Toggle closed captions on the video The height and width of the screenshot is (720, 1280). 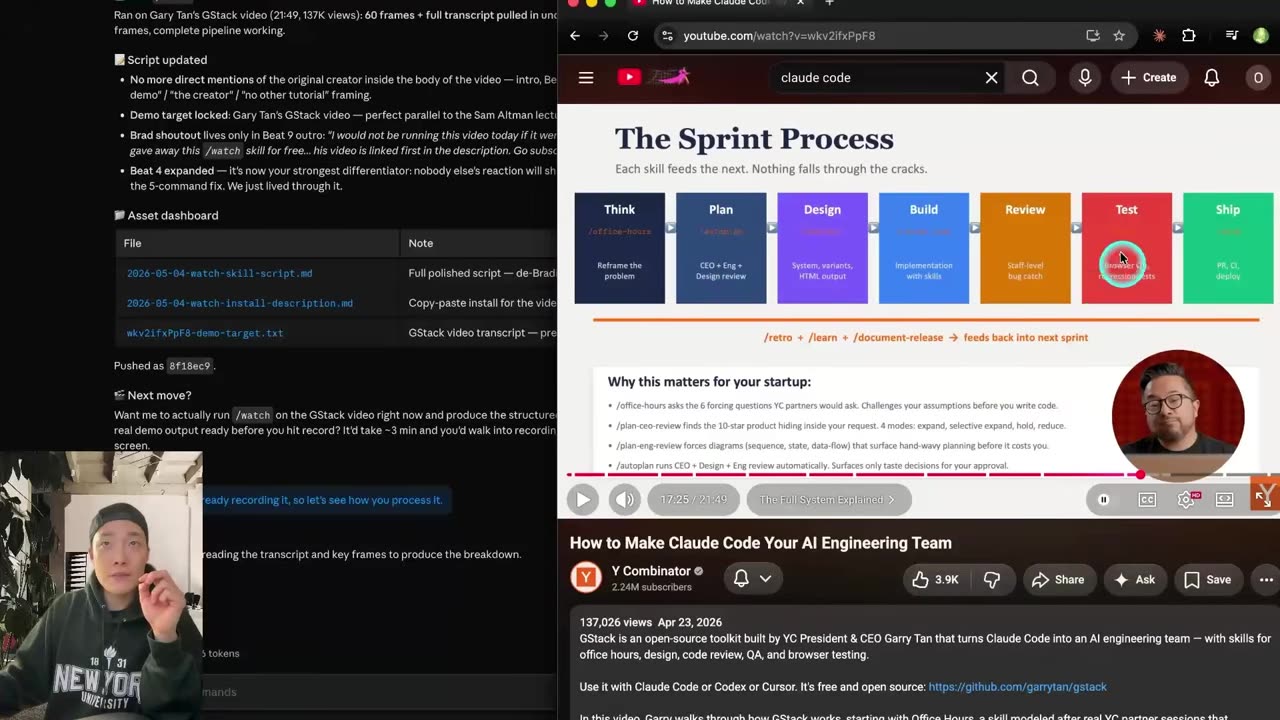pyautogui.click(x=1147, y=500)
